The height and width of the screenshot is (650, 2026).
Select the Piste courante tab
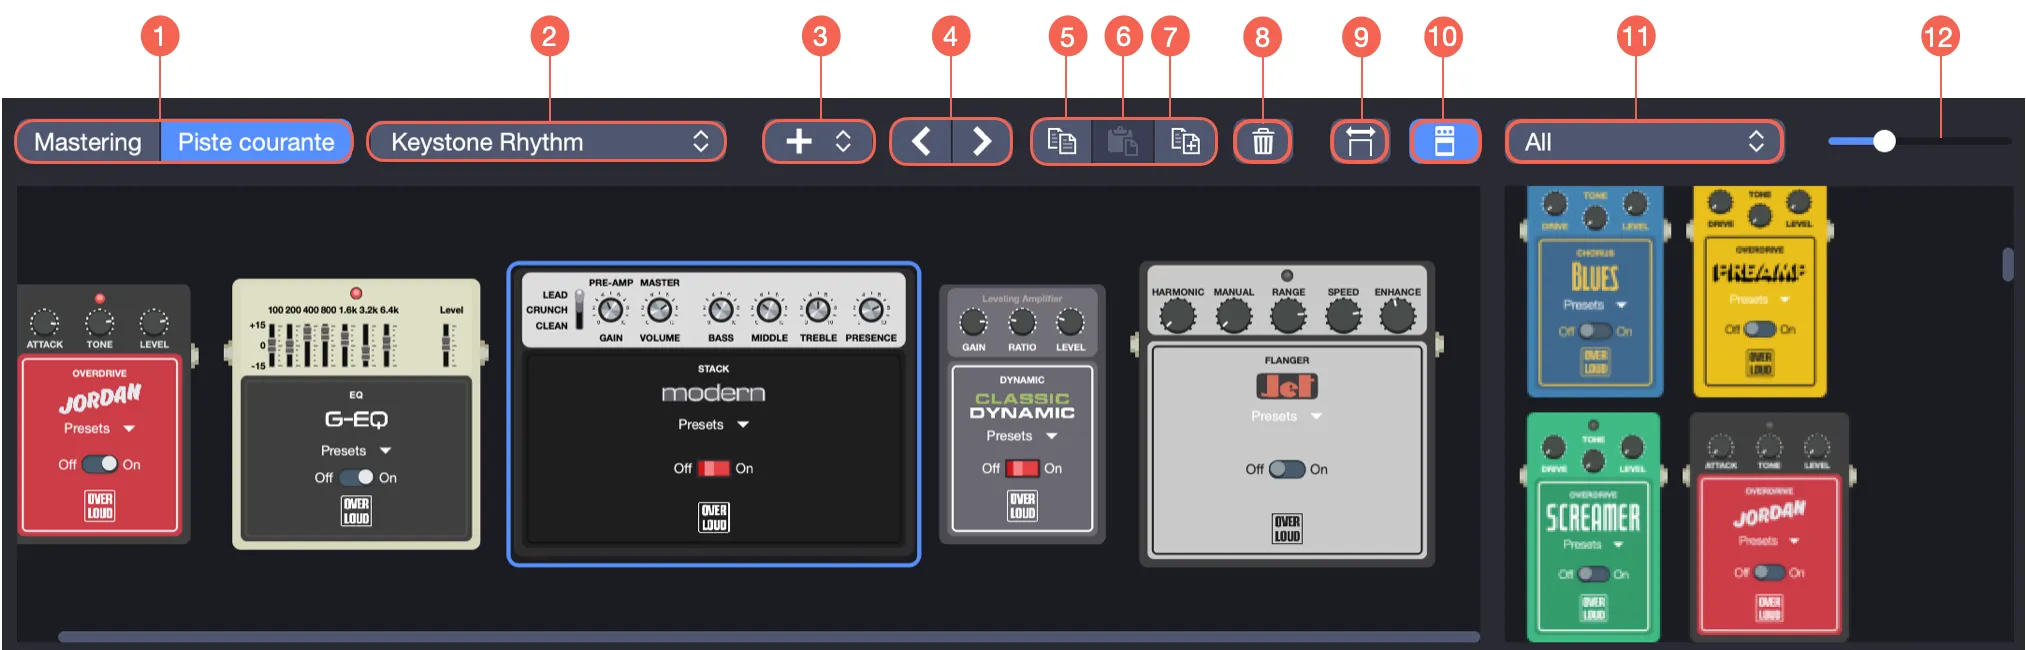pyautogui.click(x=256, y=142)
